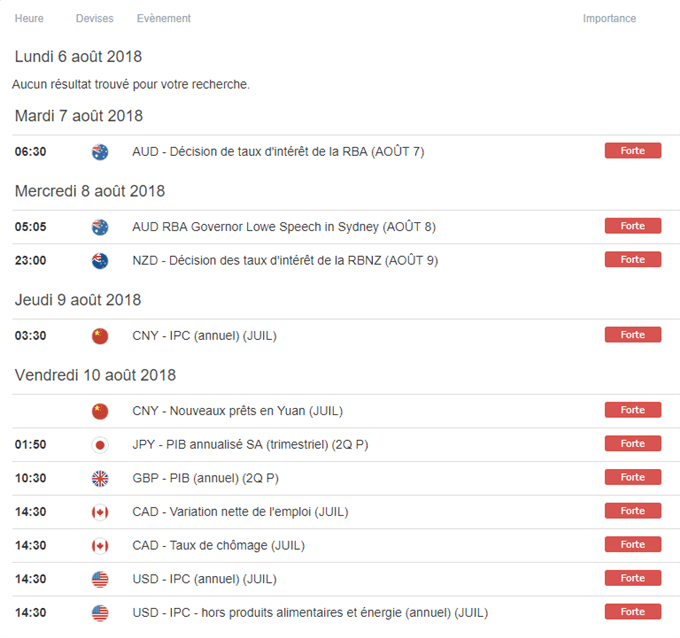
Task: Open the AUD RBA Governor Lowe Speech in Sydney event
Action: tap(284, 227)
